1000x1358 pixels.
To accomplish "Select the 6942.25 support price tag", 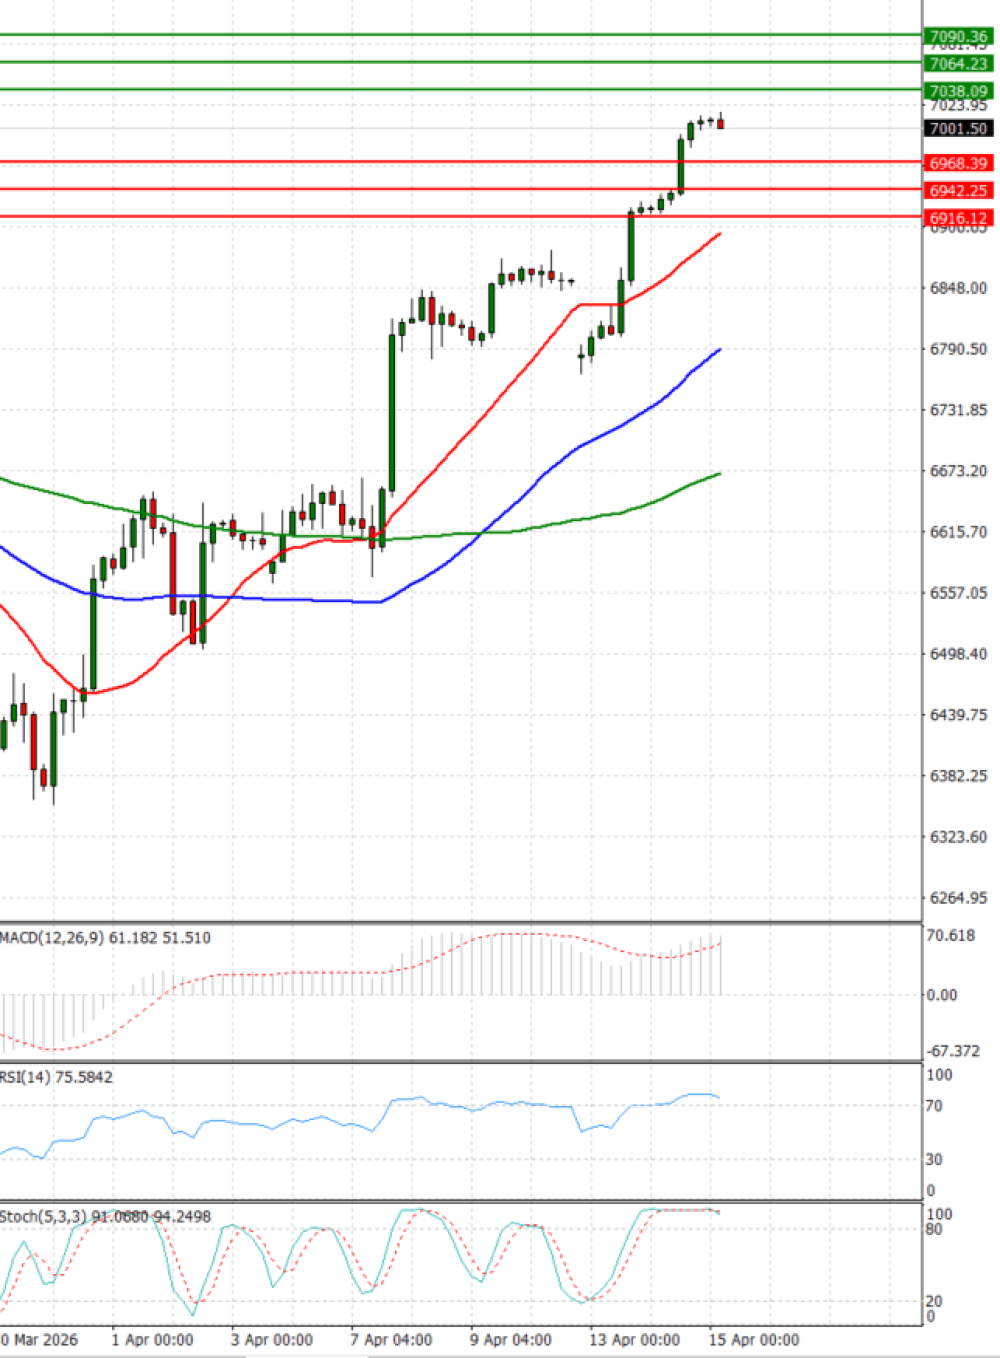I will (958, 190).
